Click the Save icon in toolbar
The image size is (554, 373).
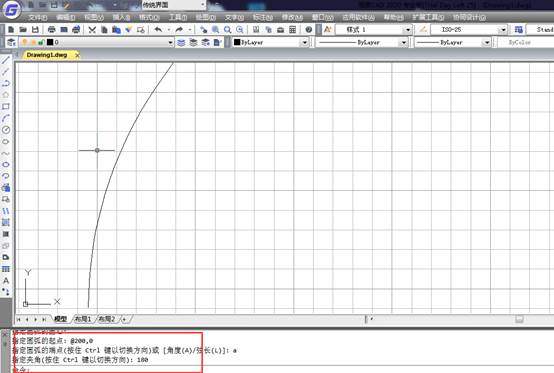coord(35,30)
